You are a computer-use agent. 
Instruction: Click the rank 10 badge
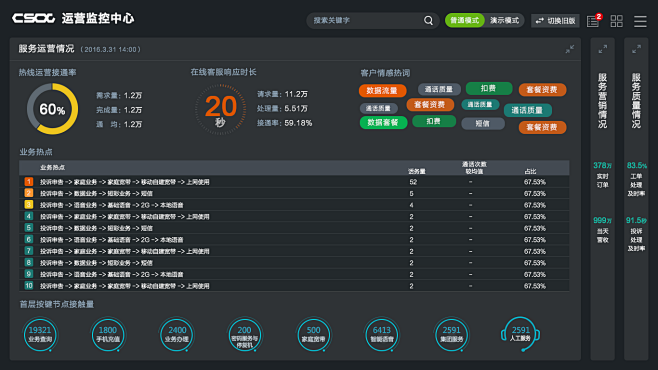click(x=29, y=285)
